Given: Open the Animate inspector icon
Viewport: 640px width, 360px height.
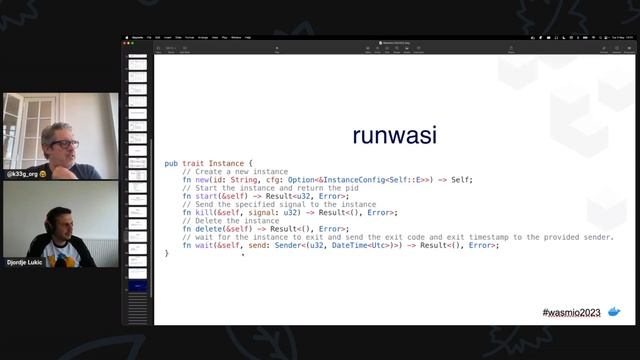Looking at the screenshot, I should coord(617,49).
